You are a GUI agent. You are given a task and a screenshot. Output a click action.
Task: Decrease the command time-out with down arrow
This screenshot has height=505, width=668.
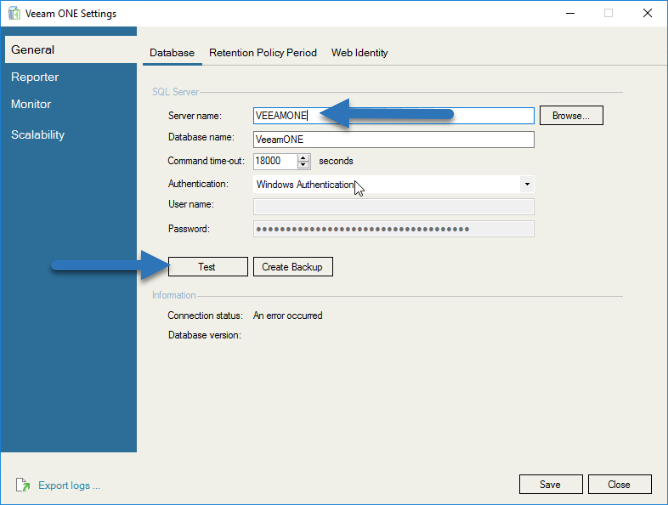(x=303, y=165)
